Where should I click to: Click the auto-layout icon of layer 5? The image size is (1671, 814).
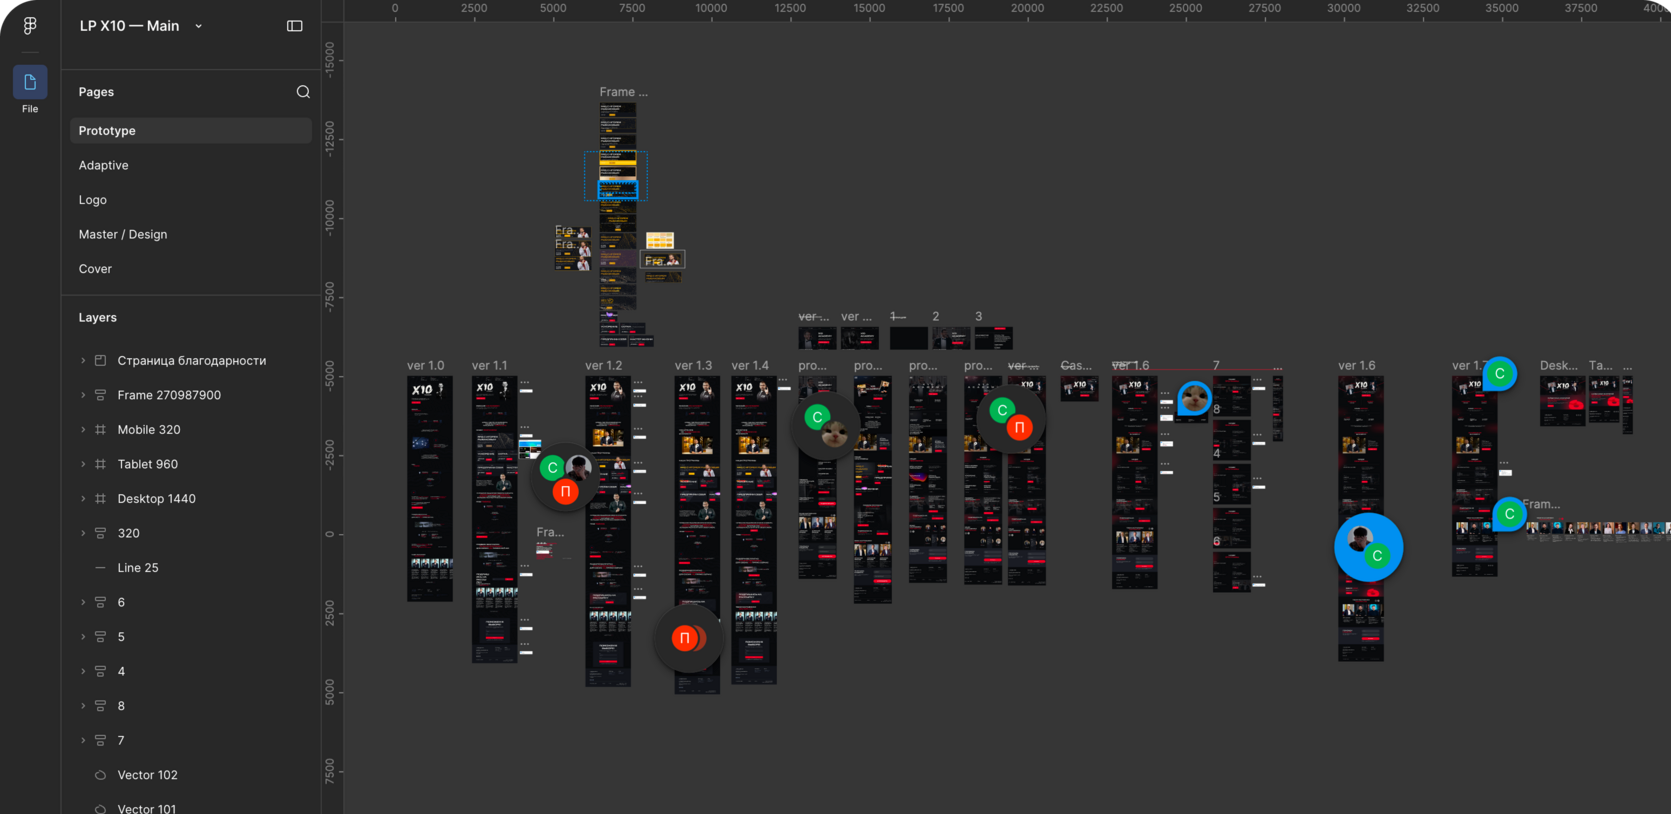tap(100, 637)
